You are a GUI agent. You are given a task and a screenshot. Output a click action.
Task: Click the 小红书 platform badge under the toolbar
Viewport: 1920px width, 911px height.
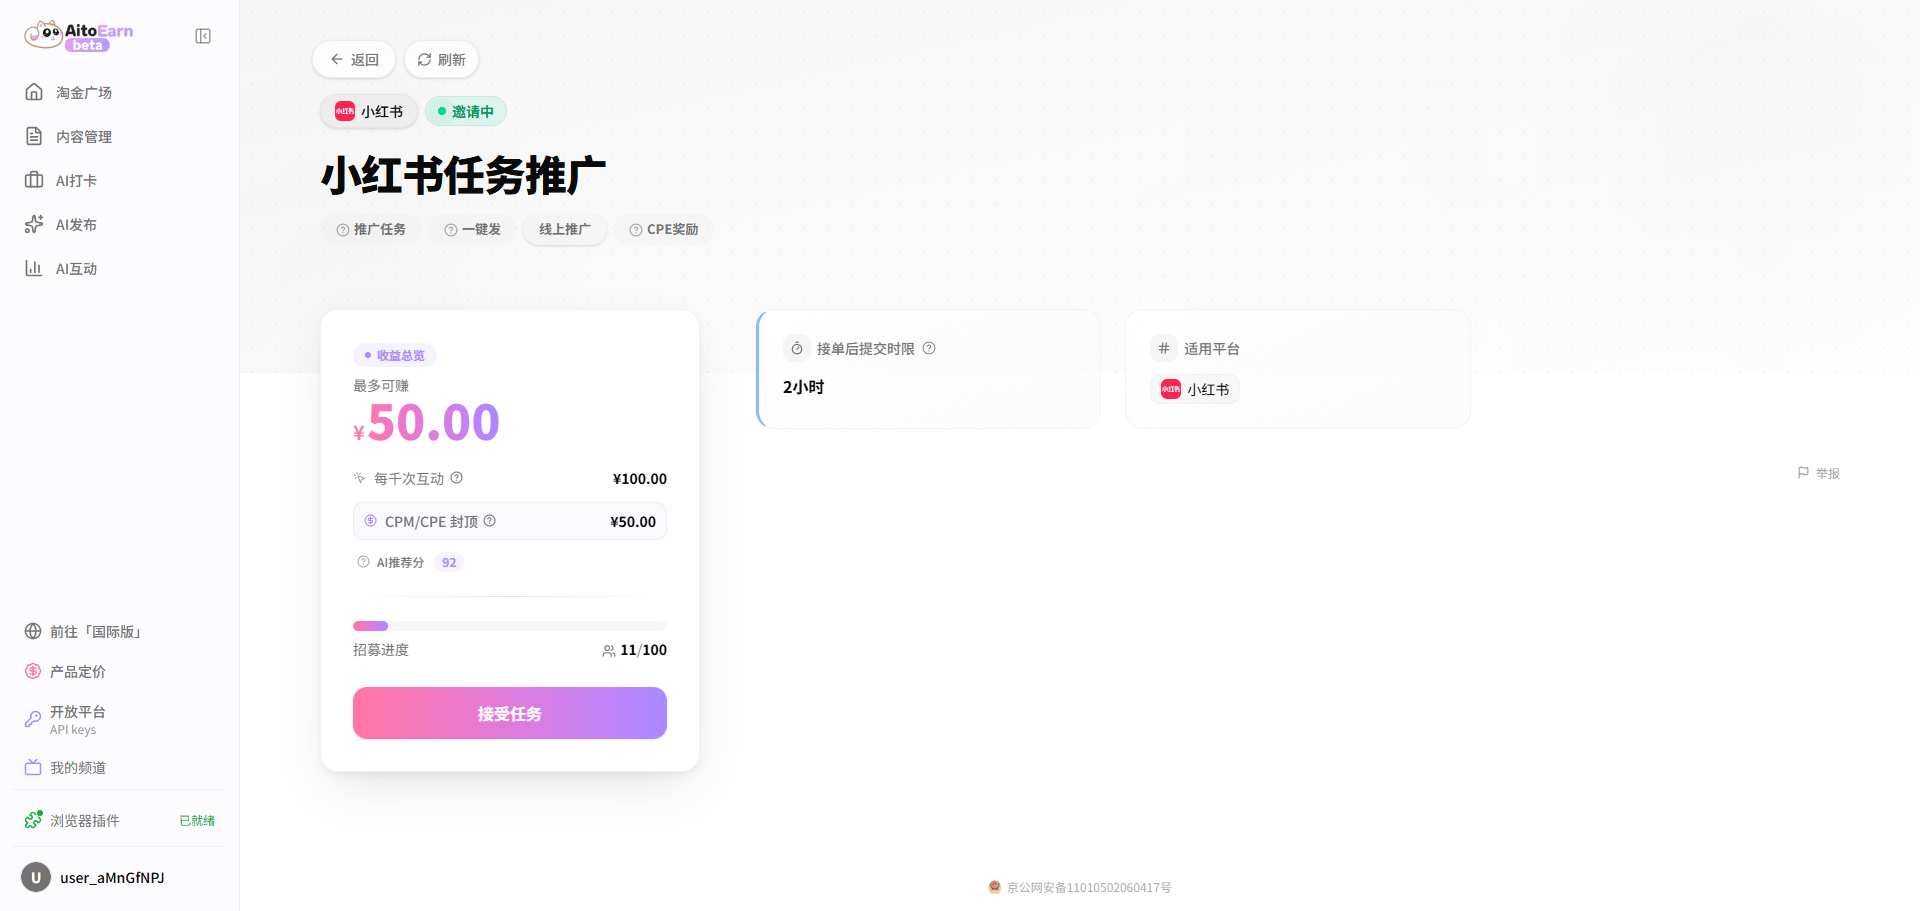tap(369, 111)
